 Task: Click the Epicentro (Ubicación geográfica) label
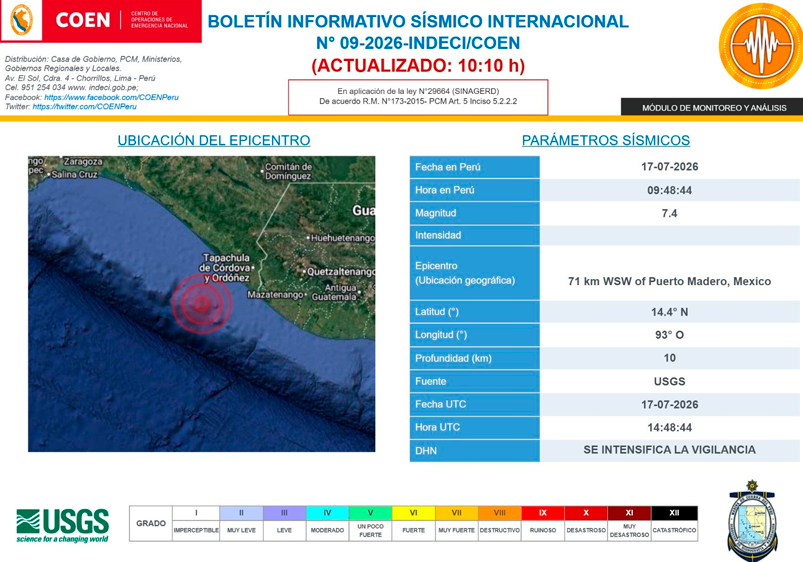pos(465,273)
